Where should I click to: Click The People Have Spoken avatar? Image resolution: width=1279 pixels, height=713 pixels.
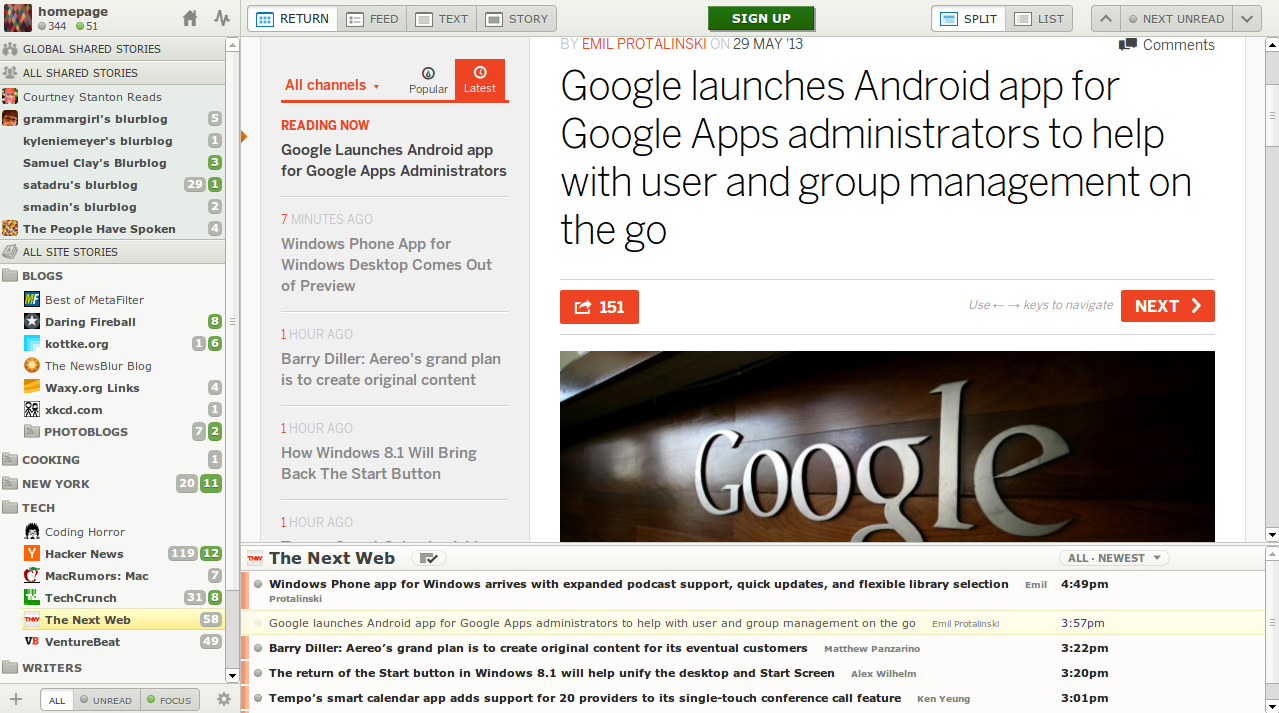coord(10,229)
